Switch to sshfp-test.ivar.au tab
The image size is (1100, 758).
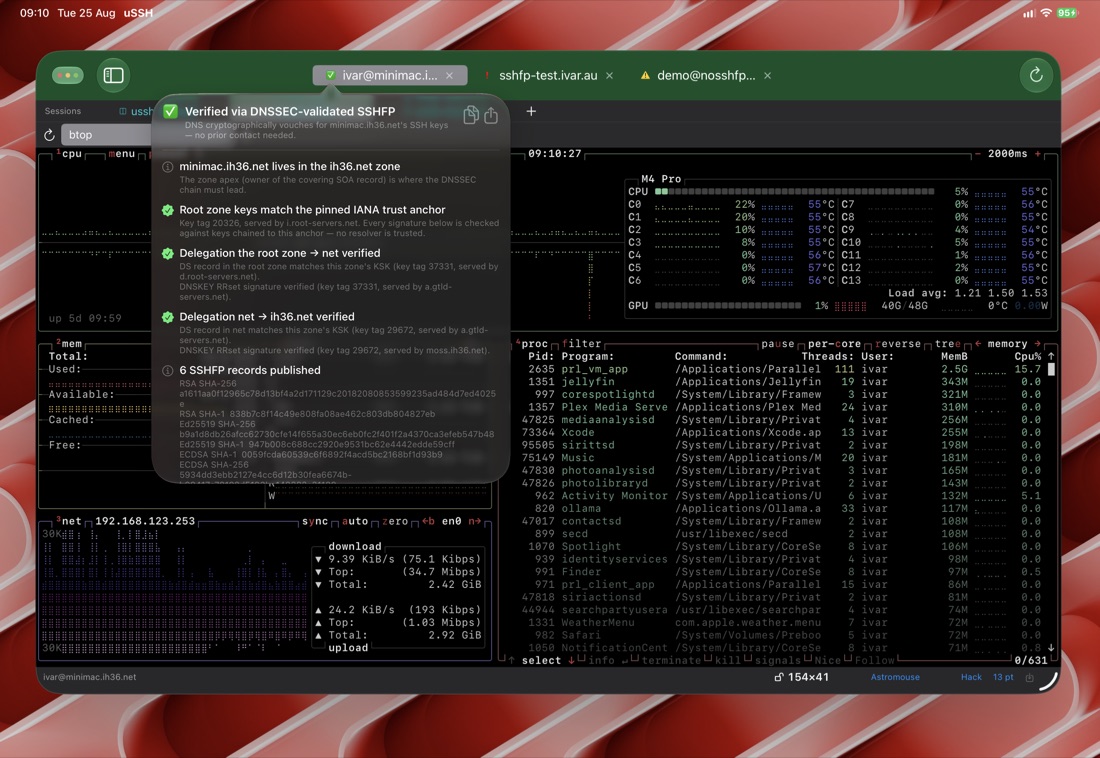tap(548, 75)
